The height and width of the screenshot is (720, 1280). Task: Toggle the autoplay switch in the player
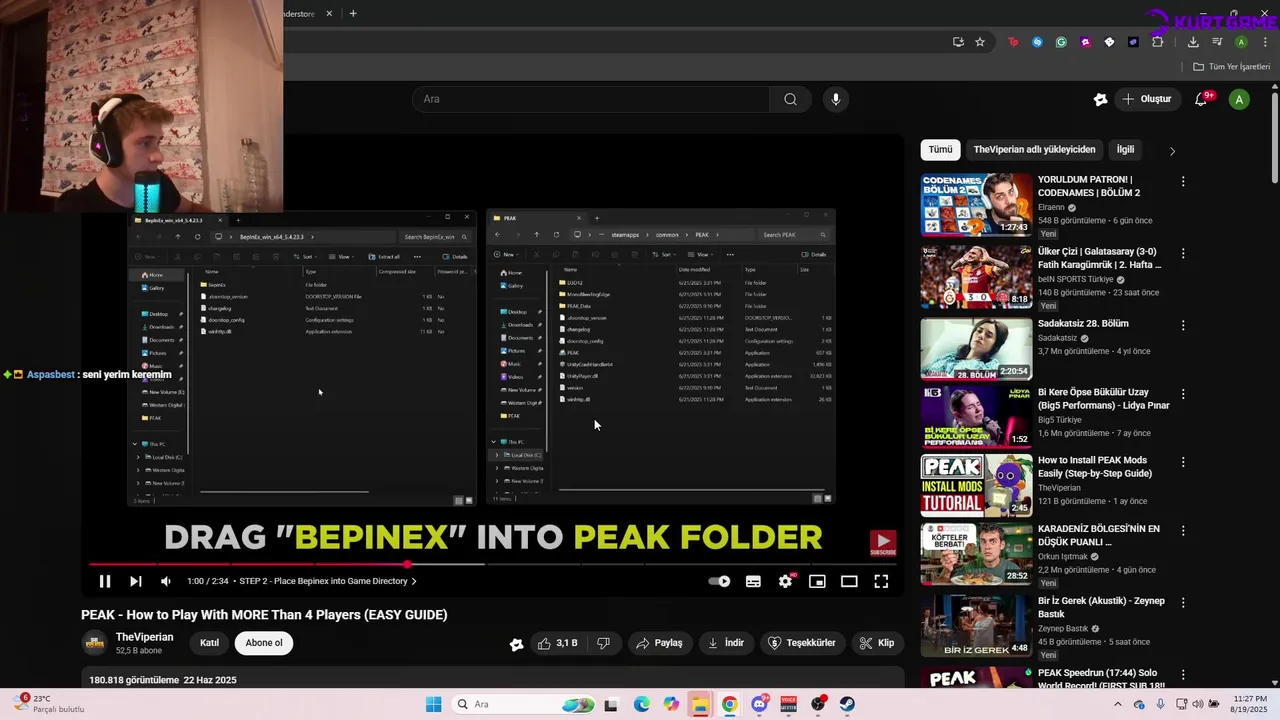click(719, 581)
